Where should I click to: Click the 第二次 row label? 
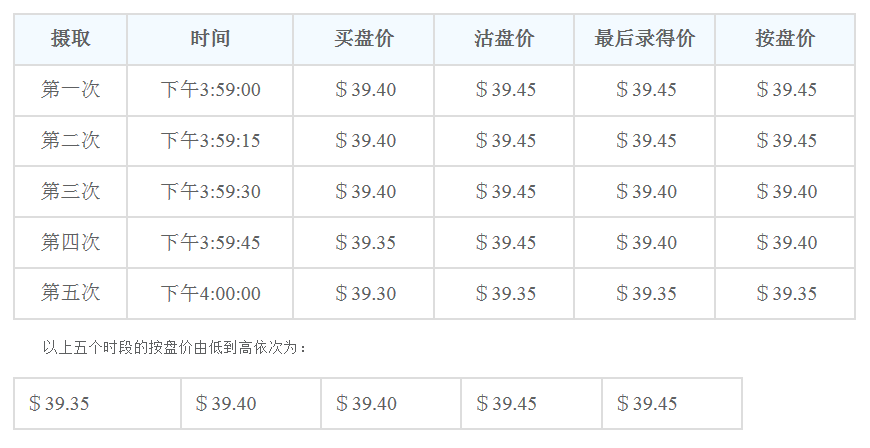click(x=70, y=140)
